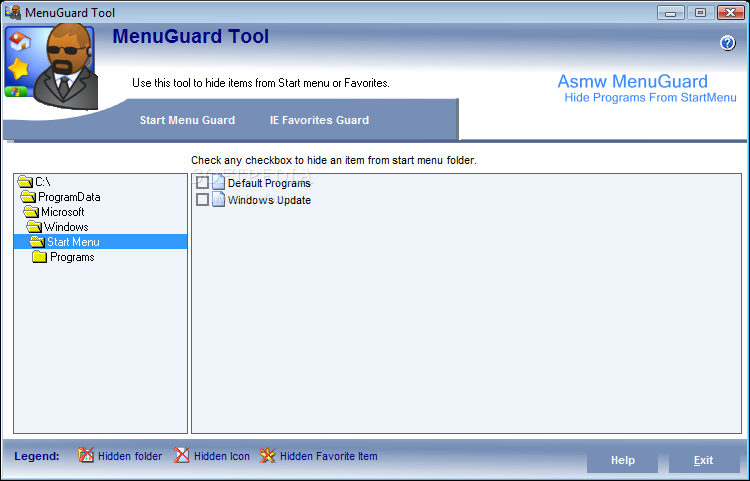Click the Hidden Favorite Item legend label
This screenshot has width=750, height=481.
click(329, 456)
